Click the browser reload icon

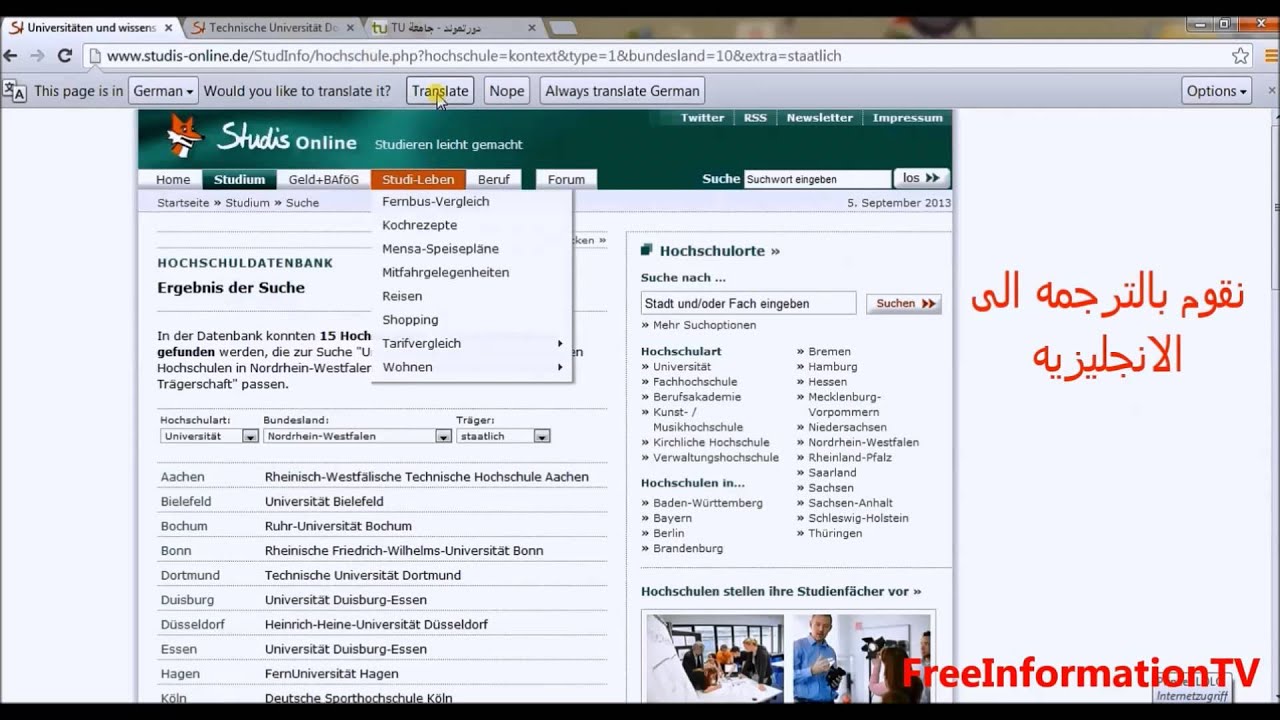65,56
